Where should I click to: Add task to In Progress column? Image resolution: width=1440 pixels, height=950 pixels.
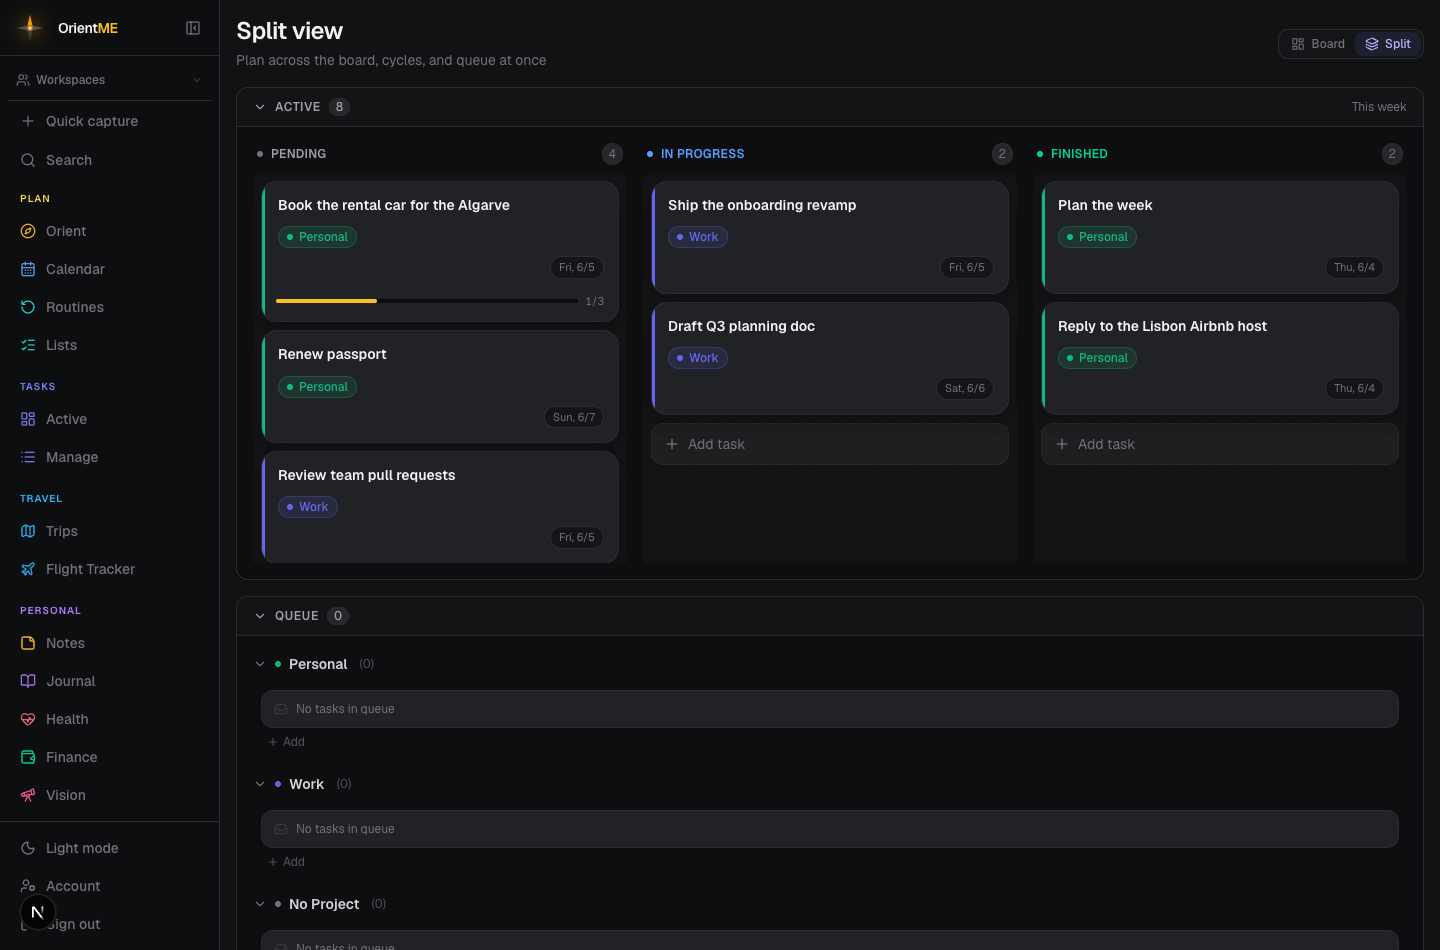point(830,444)
